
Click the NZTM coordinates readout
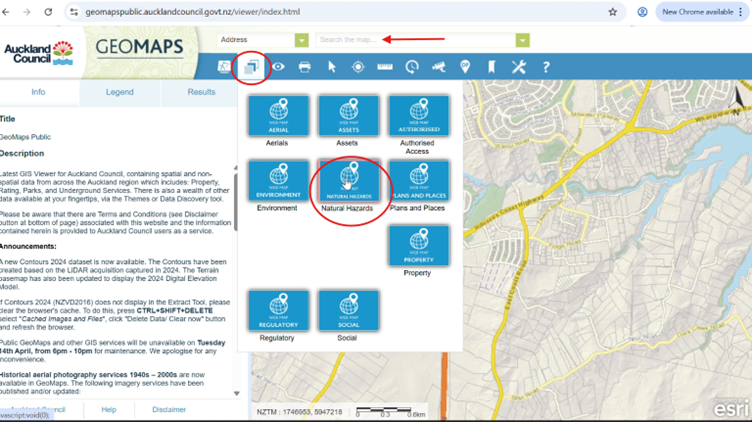[299, 412]
